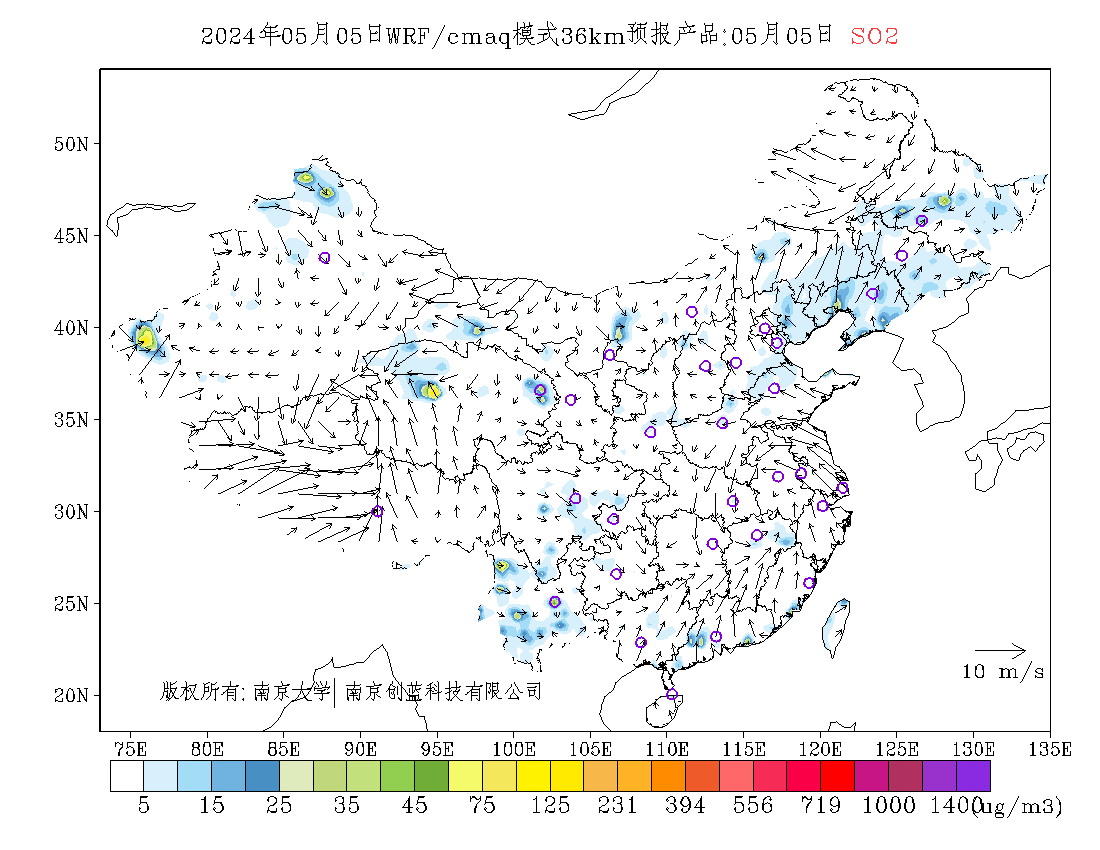This screenshot has width=1100, height=850.
Task: Choose the magenta legend swatch above 1000
Action: [x=871, y=776]
